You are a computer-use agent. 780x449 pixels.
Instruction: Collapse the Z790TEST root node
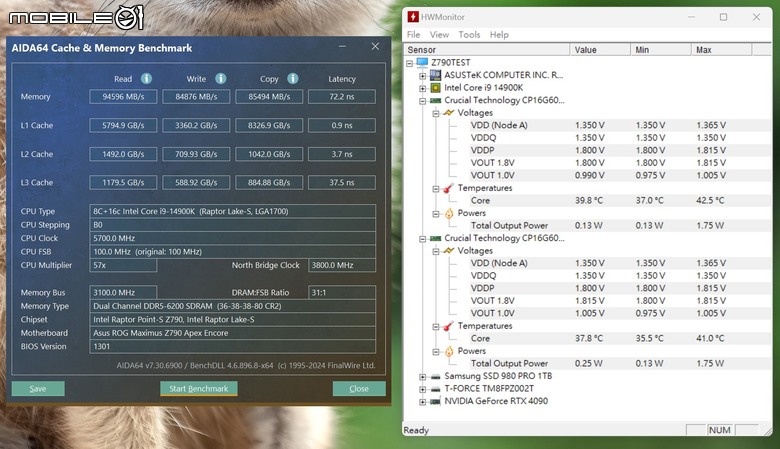click(409, 63)
